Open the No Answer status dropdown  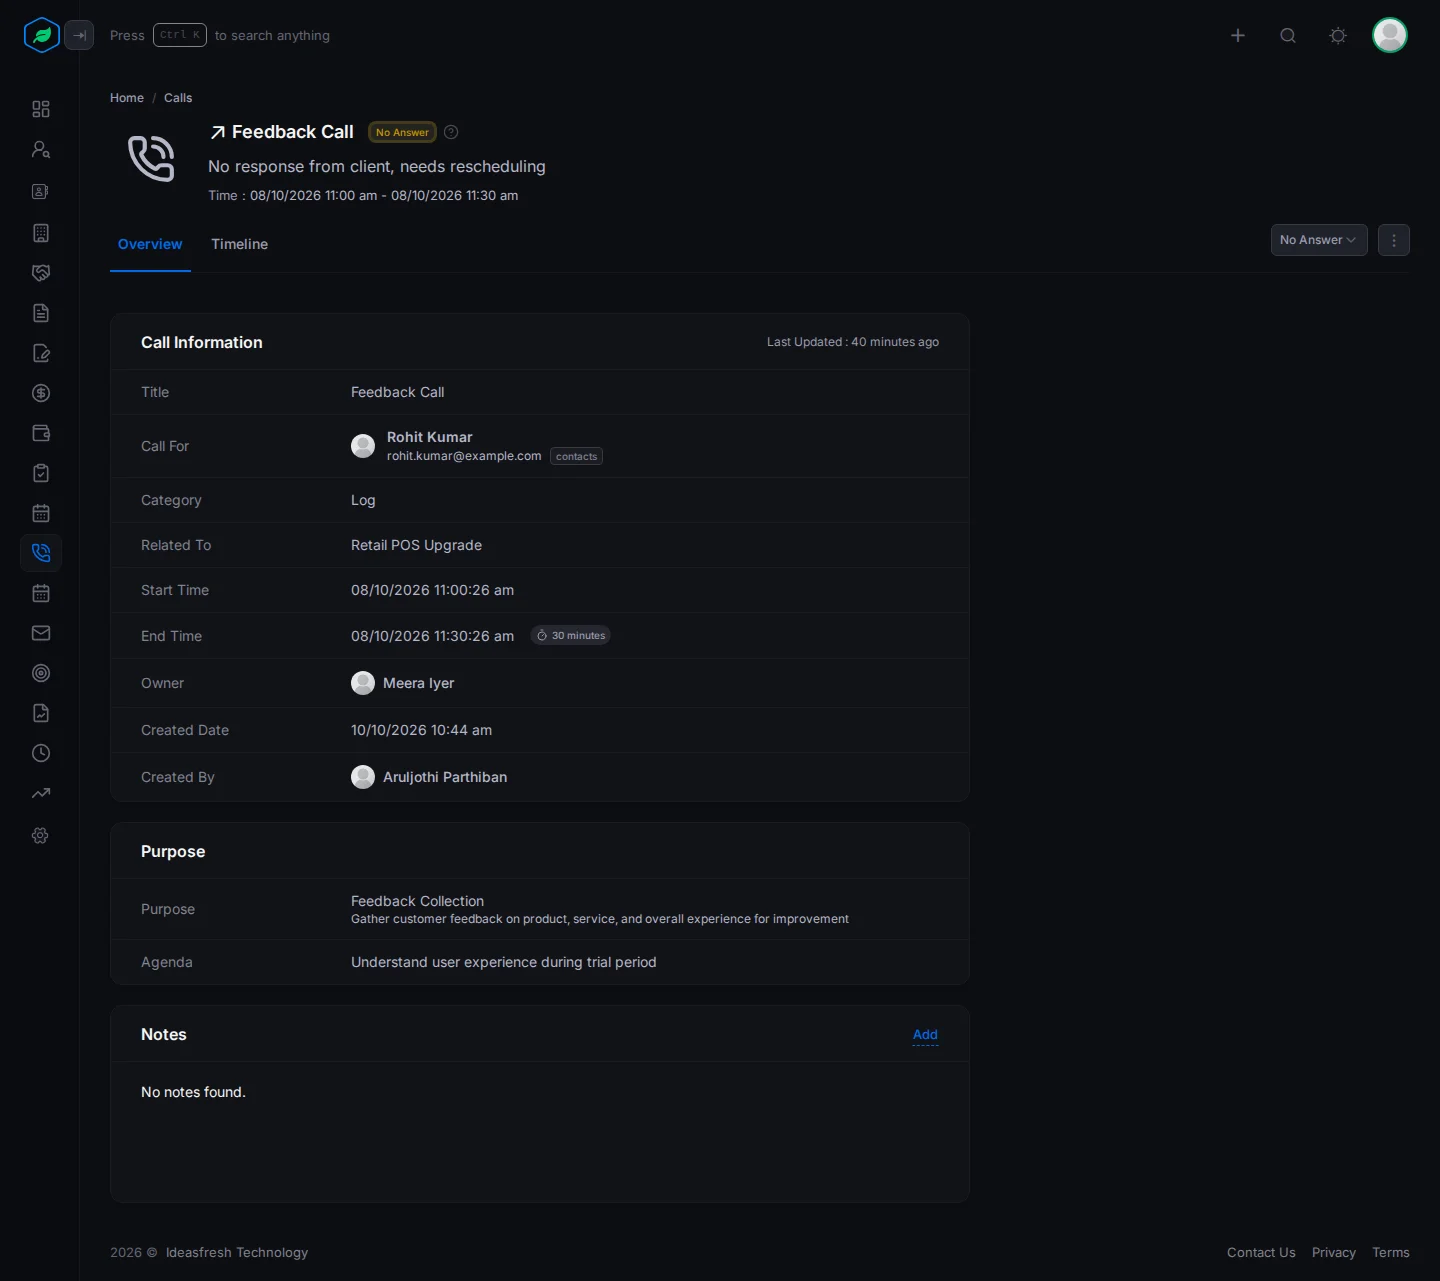click(x=1319, y=240)
